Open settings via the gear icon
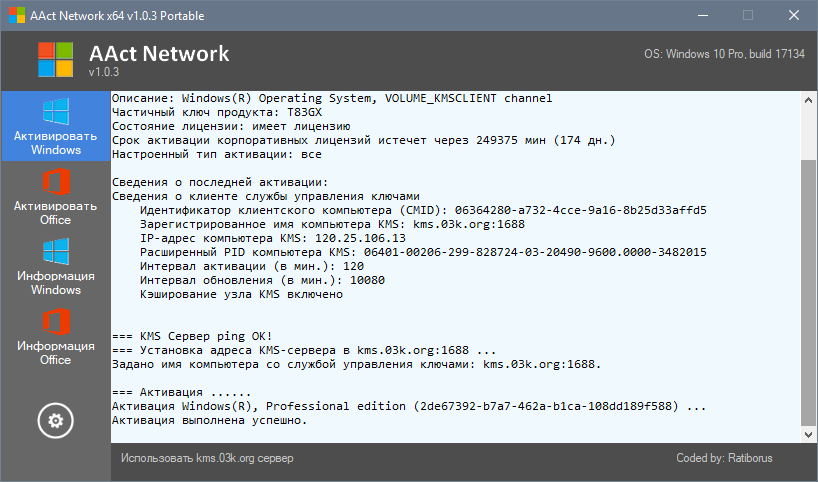 [55, 420]
